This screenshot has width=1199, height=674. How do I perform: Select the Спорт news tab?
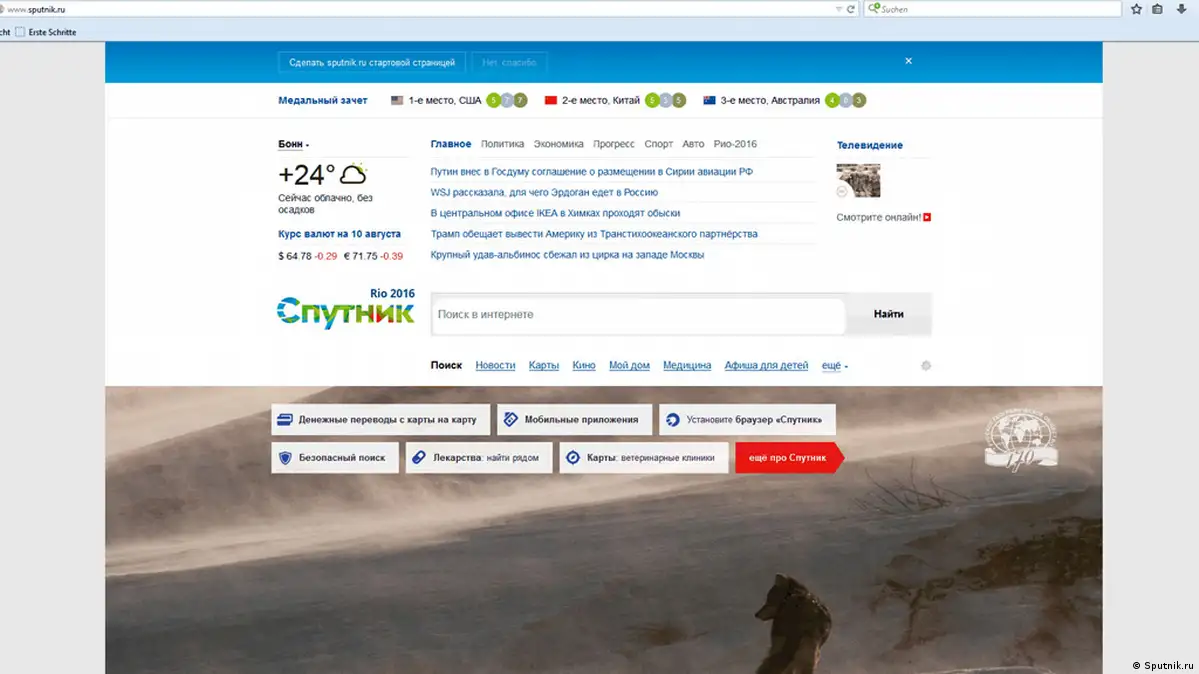pyautogui.click(x=658, y=144)
